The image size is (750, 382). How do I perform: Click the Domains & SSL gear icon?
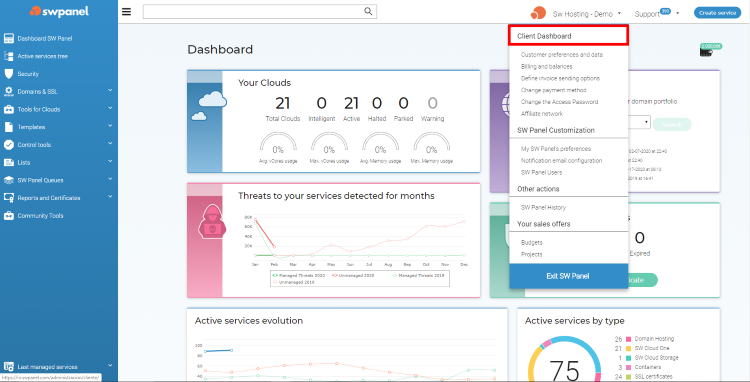pos(9,91)
